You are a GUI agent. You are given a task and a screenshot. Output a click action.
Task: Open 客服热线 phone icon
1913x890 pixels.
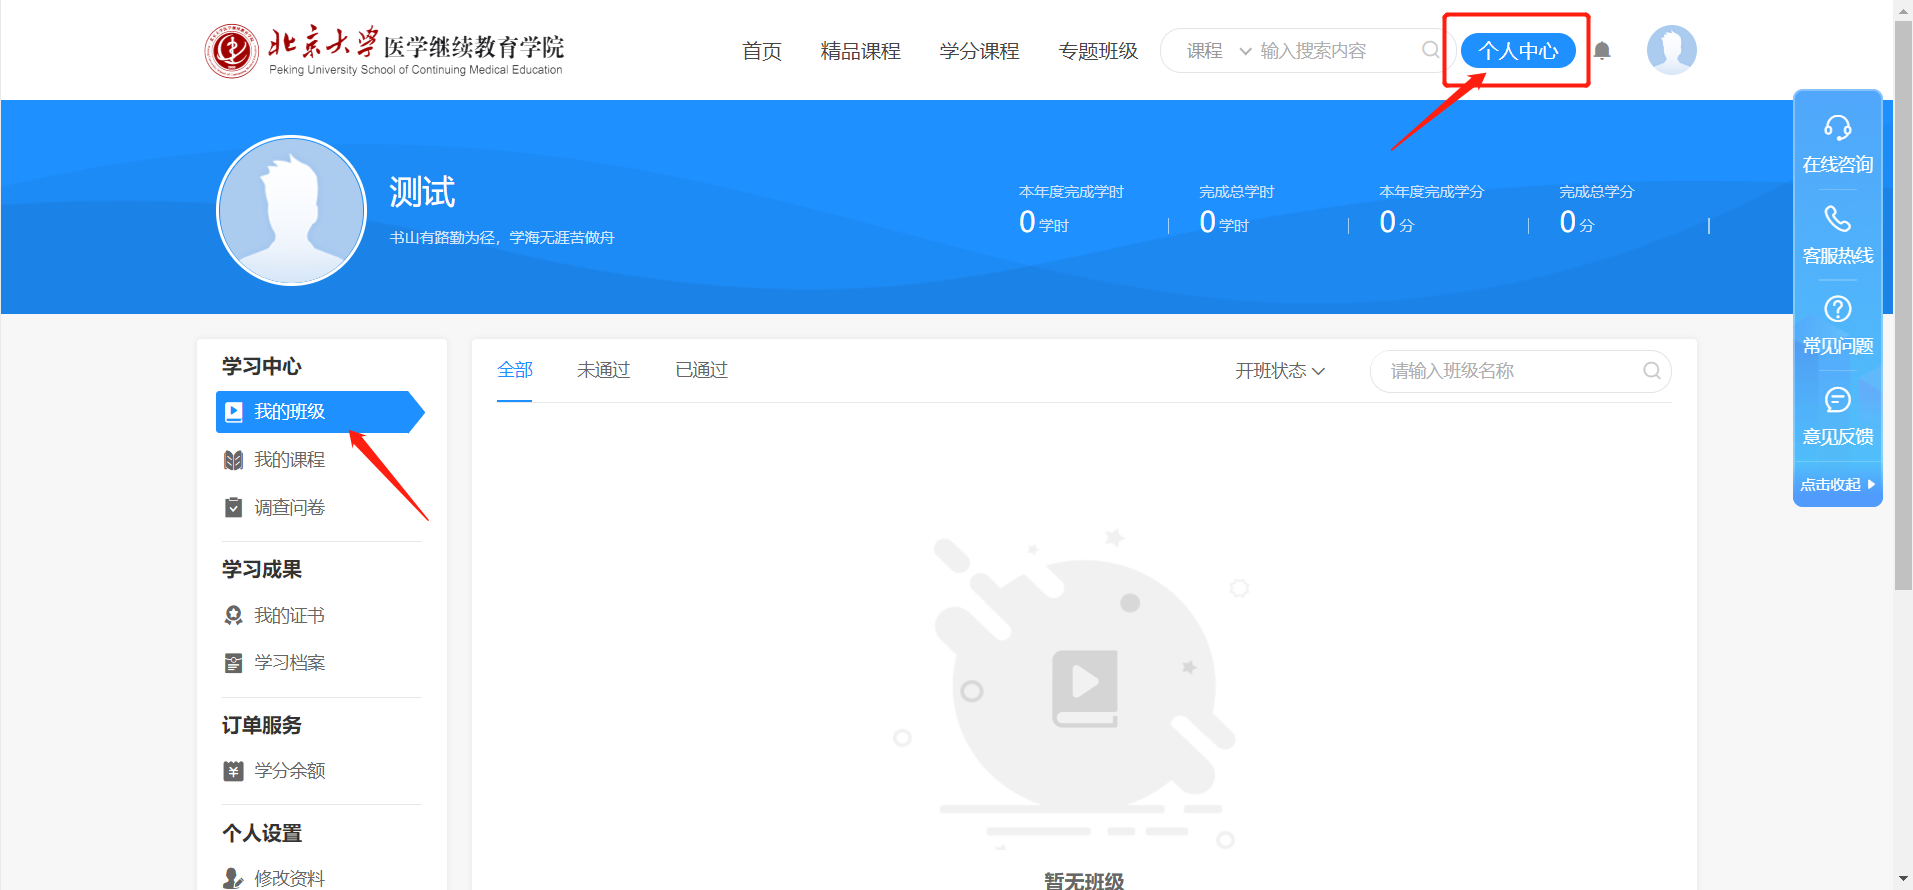click(1838, 219)
